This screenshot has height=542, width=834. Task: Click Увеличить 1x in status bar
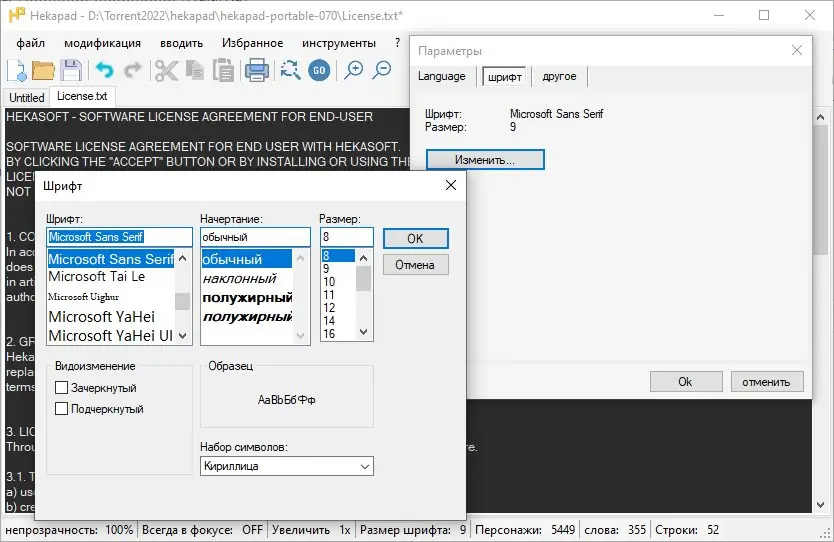[x=312, y=530]
